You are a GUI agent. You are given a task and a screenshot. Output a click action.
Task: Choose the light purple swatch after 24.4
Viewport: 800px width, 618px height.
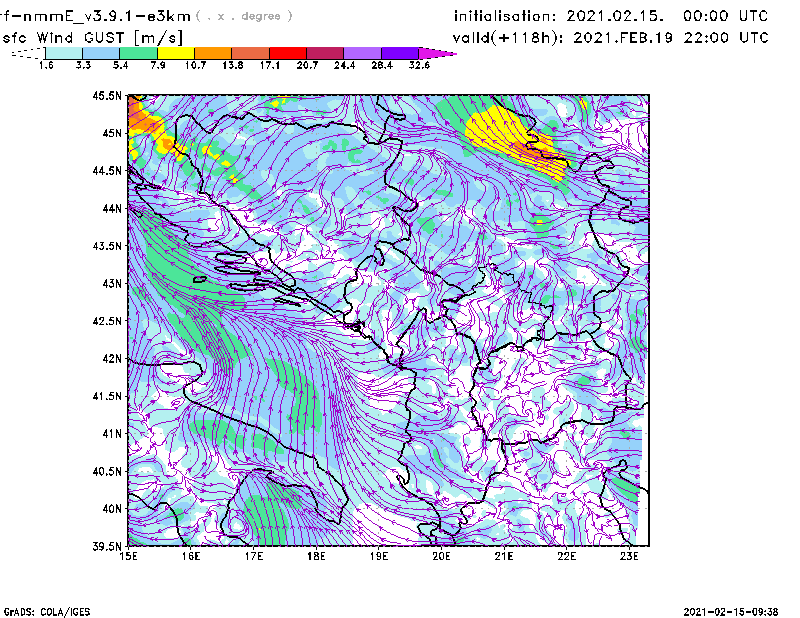click(x=362, y=53)
